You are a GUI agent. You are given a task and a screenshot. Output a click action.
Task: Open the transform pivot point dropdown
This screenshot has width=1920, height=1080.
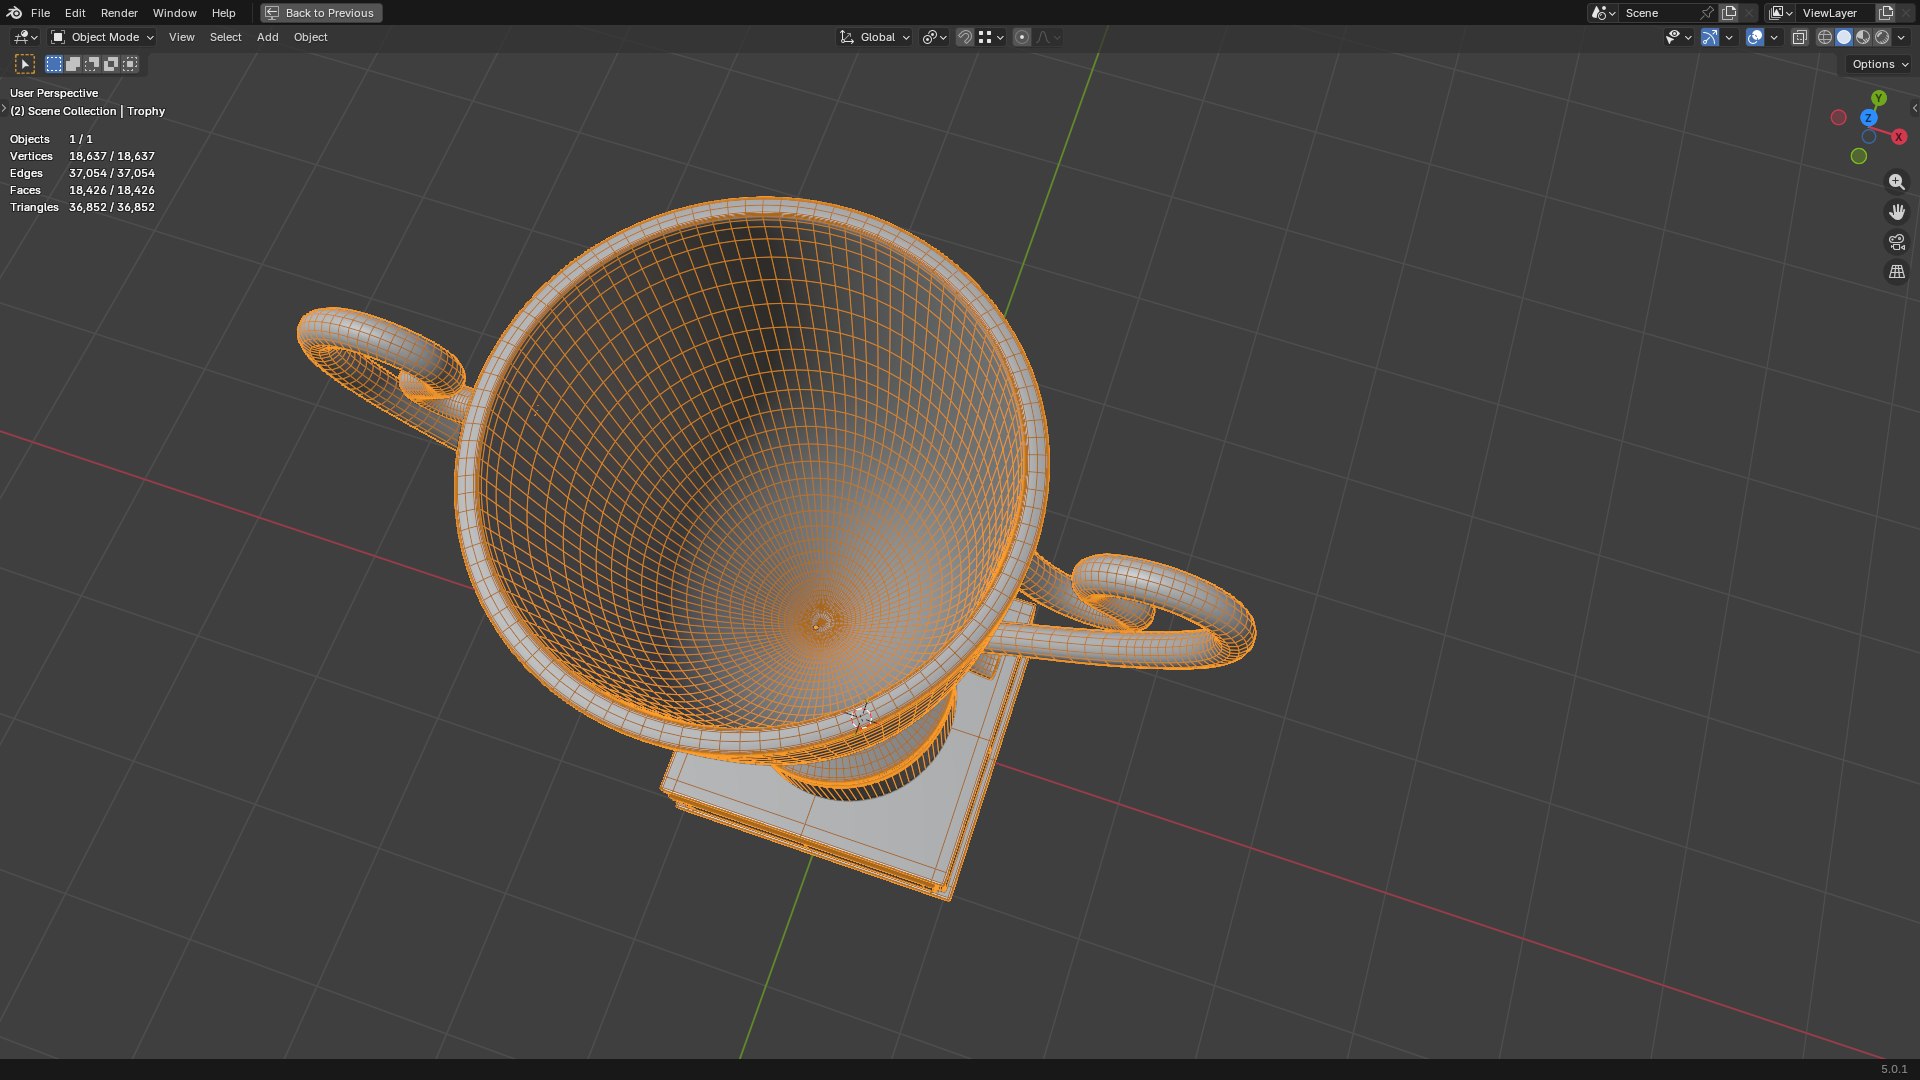click(934, 37)
